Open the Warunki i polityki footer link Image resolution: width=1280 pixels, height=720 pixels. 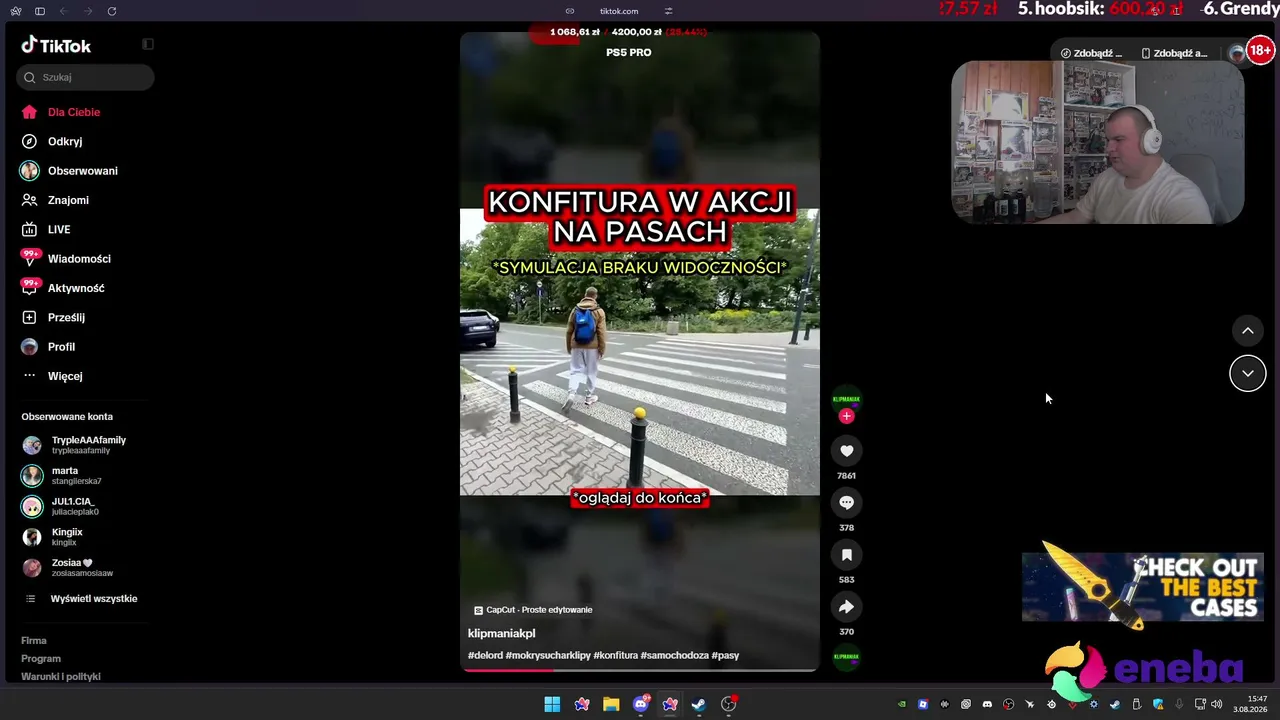(x=61, y=677)
